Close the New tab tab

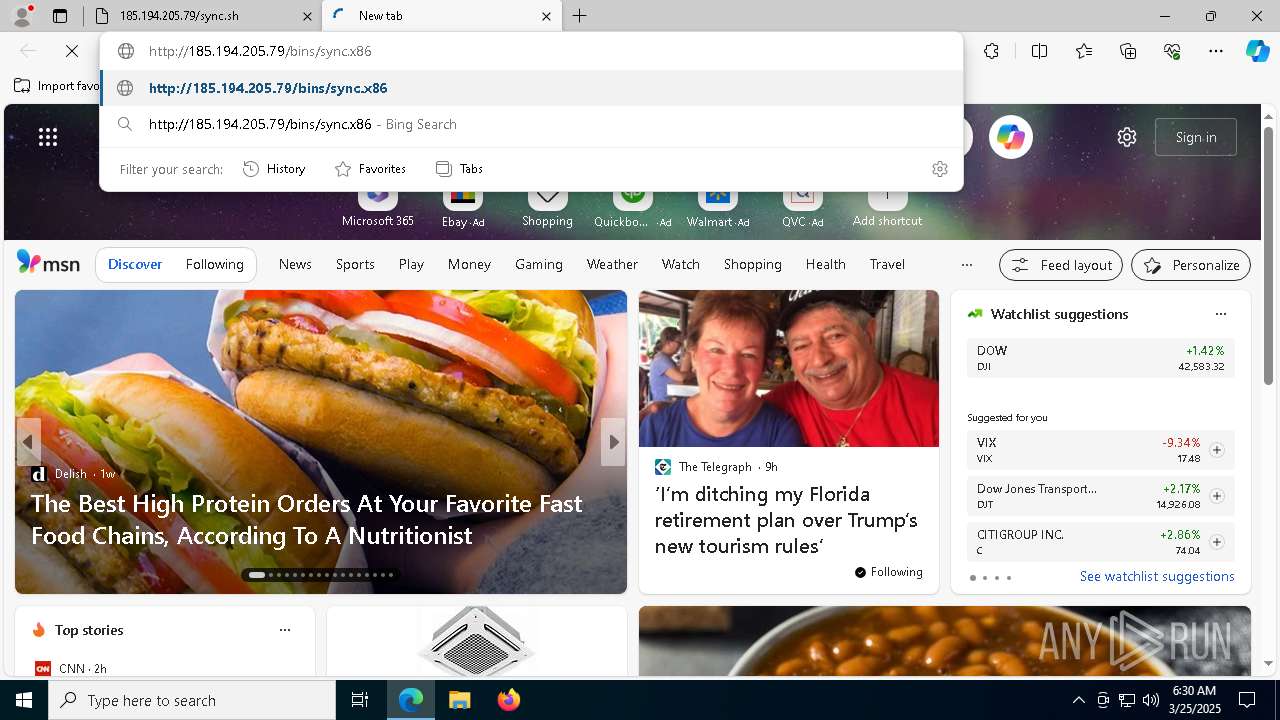pyautogui.click(x=546, y=16)
